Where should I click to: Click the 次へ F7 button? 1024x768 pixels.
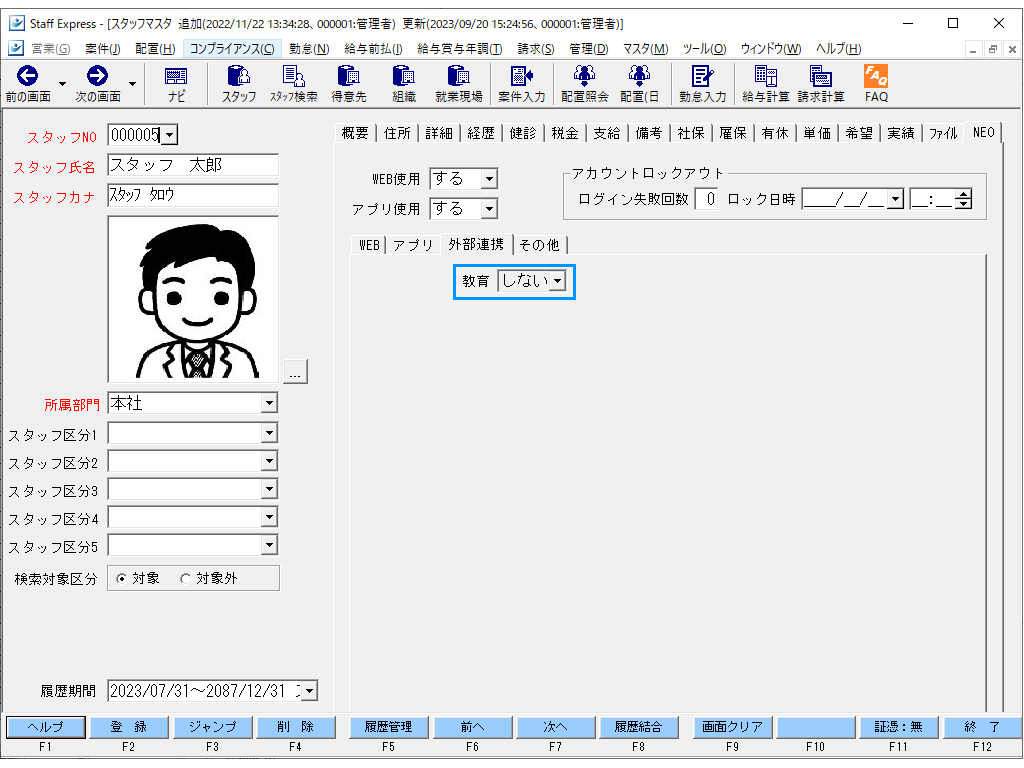click(556, 727)
